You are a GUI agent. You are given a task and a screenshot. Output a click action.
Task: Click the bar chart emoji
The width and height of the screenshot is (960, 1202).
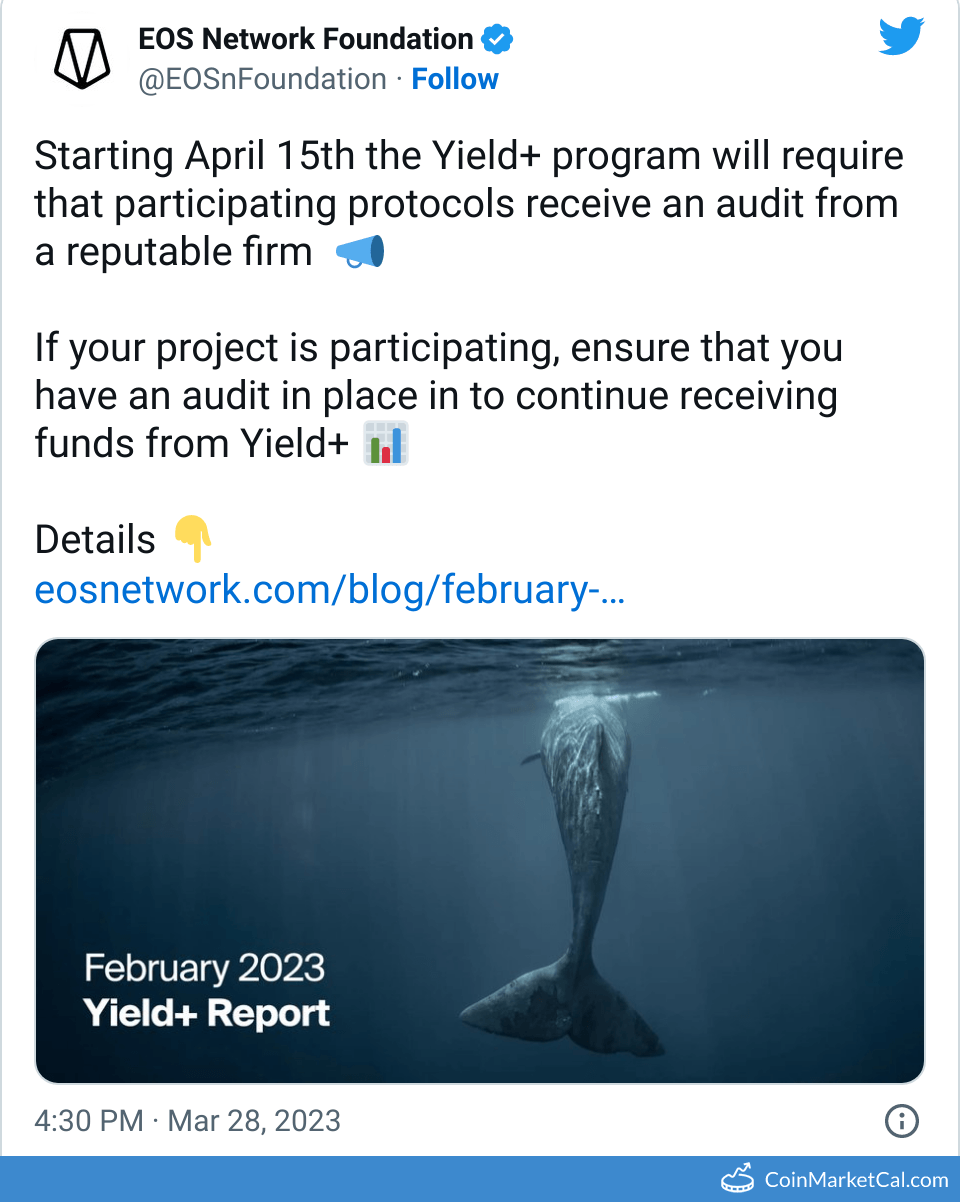pyautogui.click(x=385, y=444)
